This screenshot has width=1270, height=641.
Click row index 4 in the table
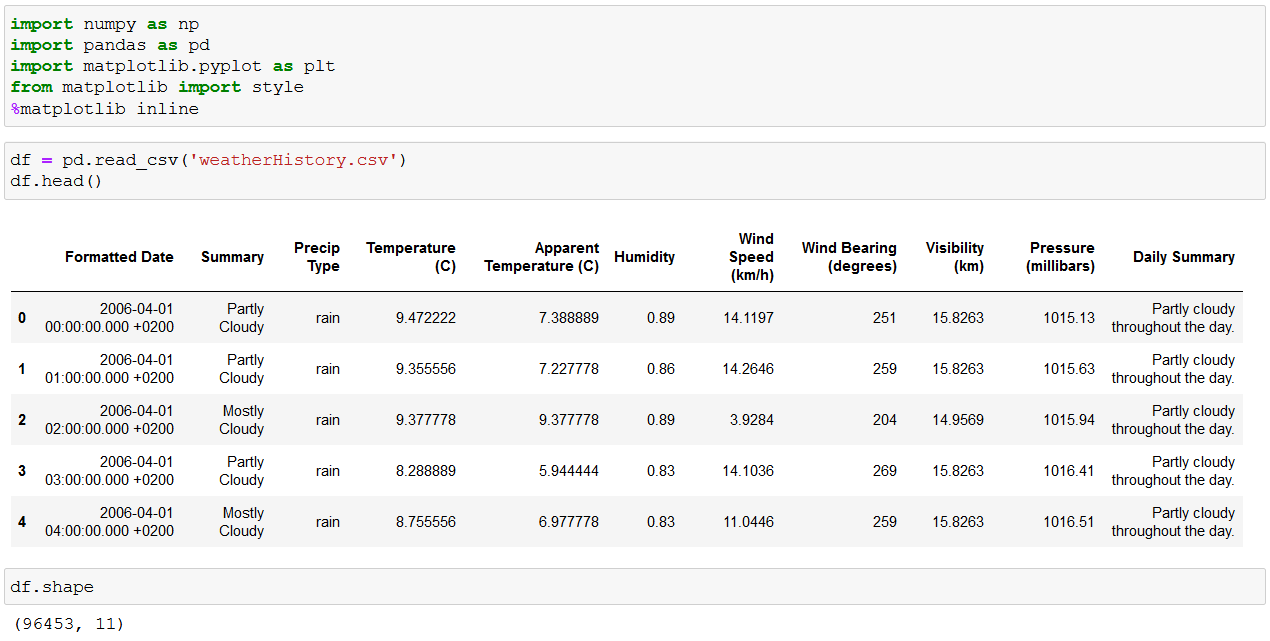(22, 522)
